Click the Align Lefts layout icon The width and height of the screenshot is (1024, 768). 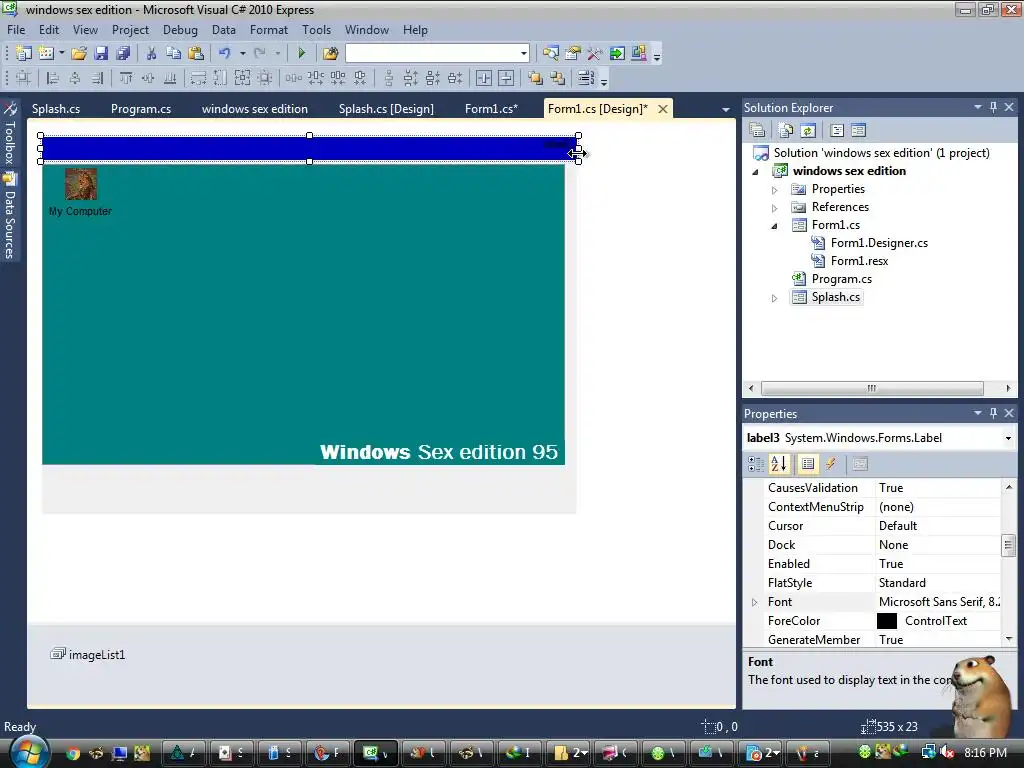53,78
